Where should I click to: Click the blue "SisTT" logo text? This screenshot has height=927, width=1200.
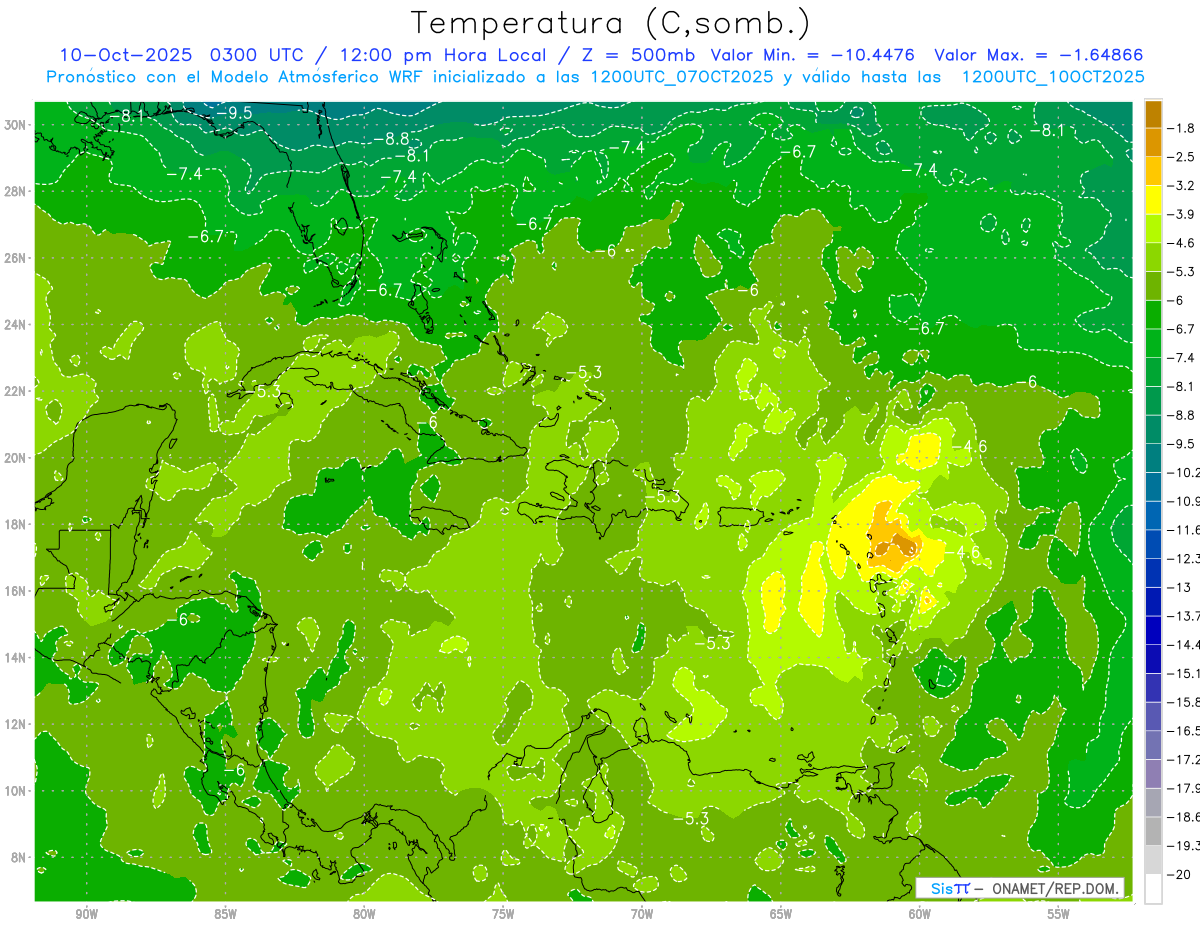tap(950, 888)
